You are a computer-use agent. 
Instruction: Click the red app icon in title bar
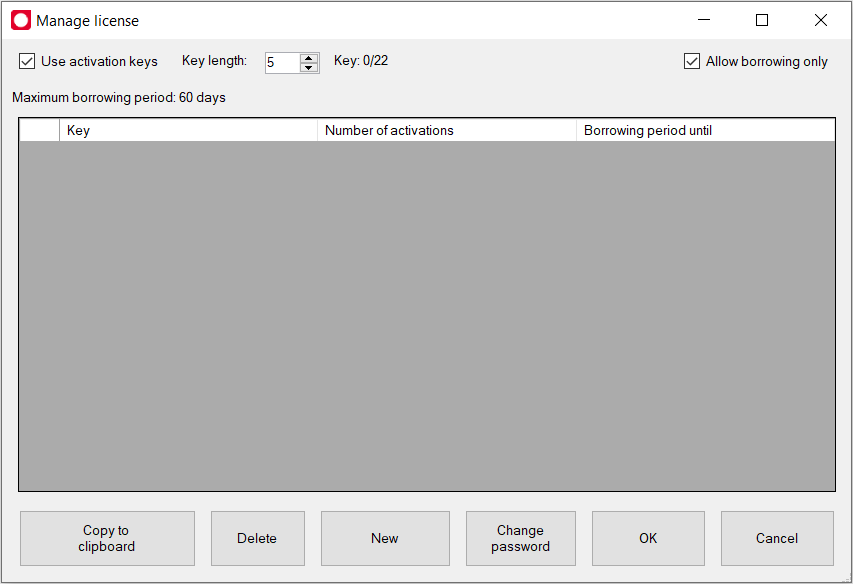21,20
